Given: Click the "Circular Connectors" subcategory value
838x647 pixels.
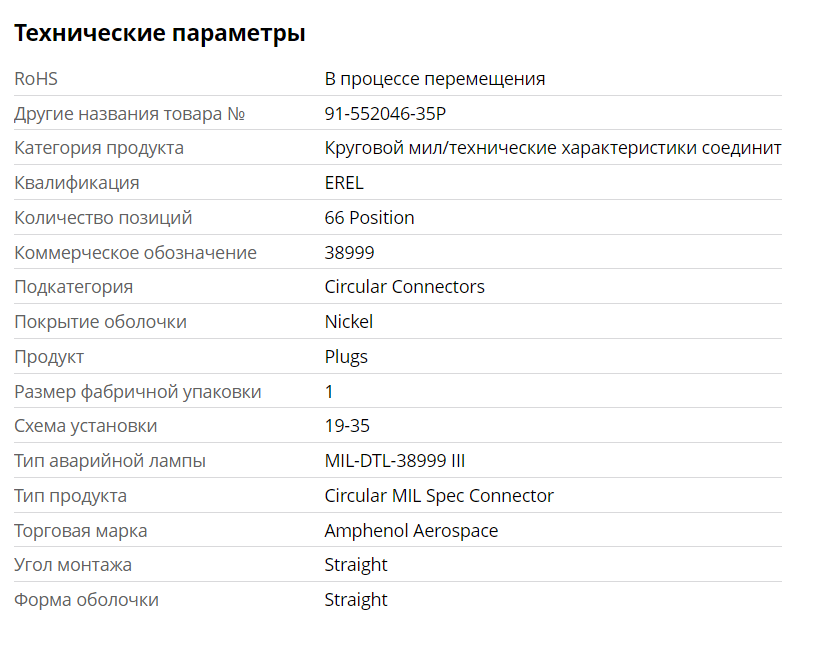Looking at the screenshot, I should pos(404,287).
